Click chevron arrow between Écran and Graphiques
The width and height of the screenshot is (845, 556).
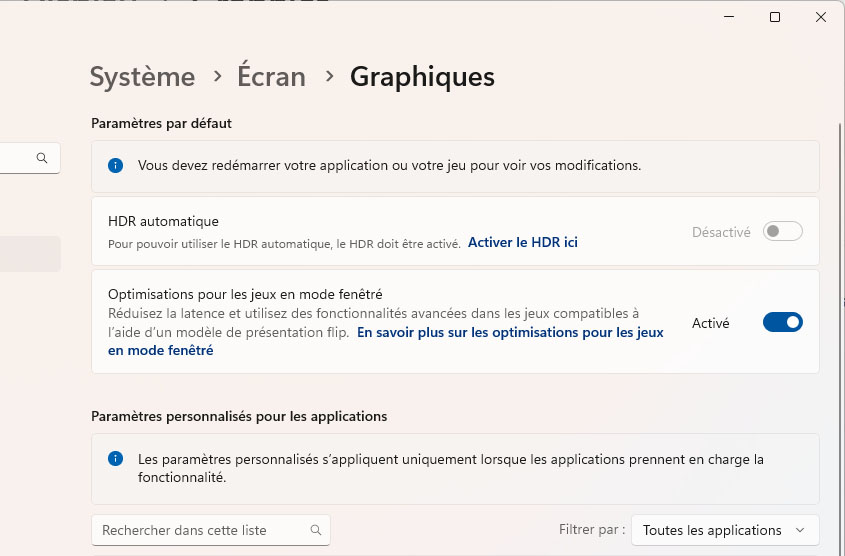coord(329,76)
